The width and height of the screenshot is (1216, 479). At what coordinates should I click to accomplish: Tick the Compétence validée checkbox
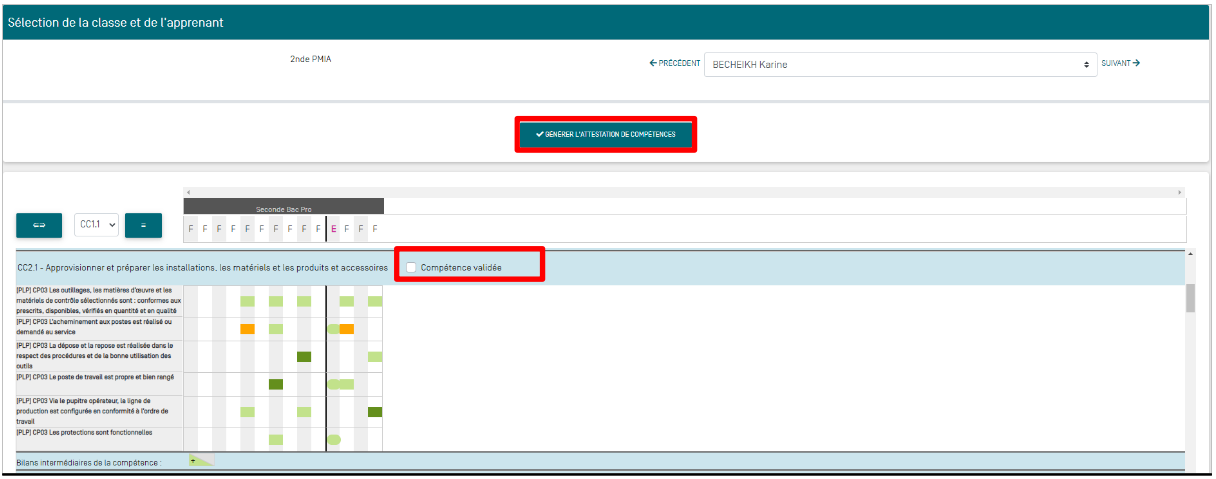411,268
